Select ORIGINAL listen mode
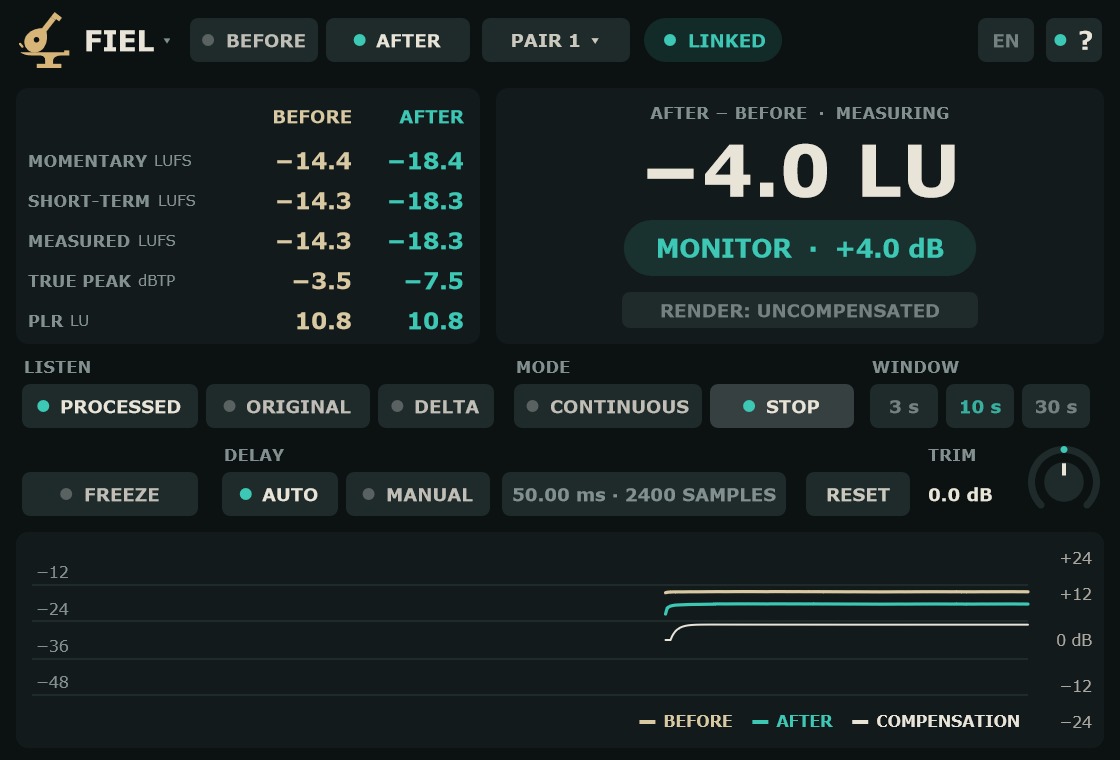Viewport: 1120px width, 760px height. [288, 406]
